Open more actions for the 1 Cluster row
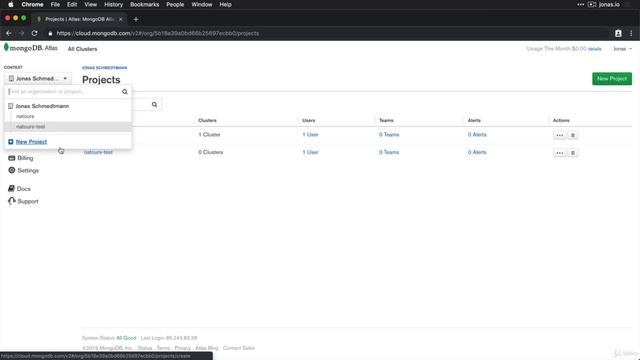640x360 pixels. coord(560,135)
